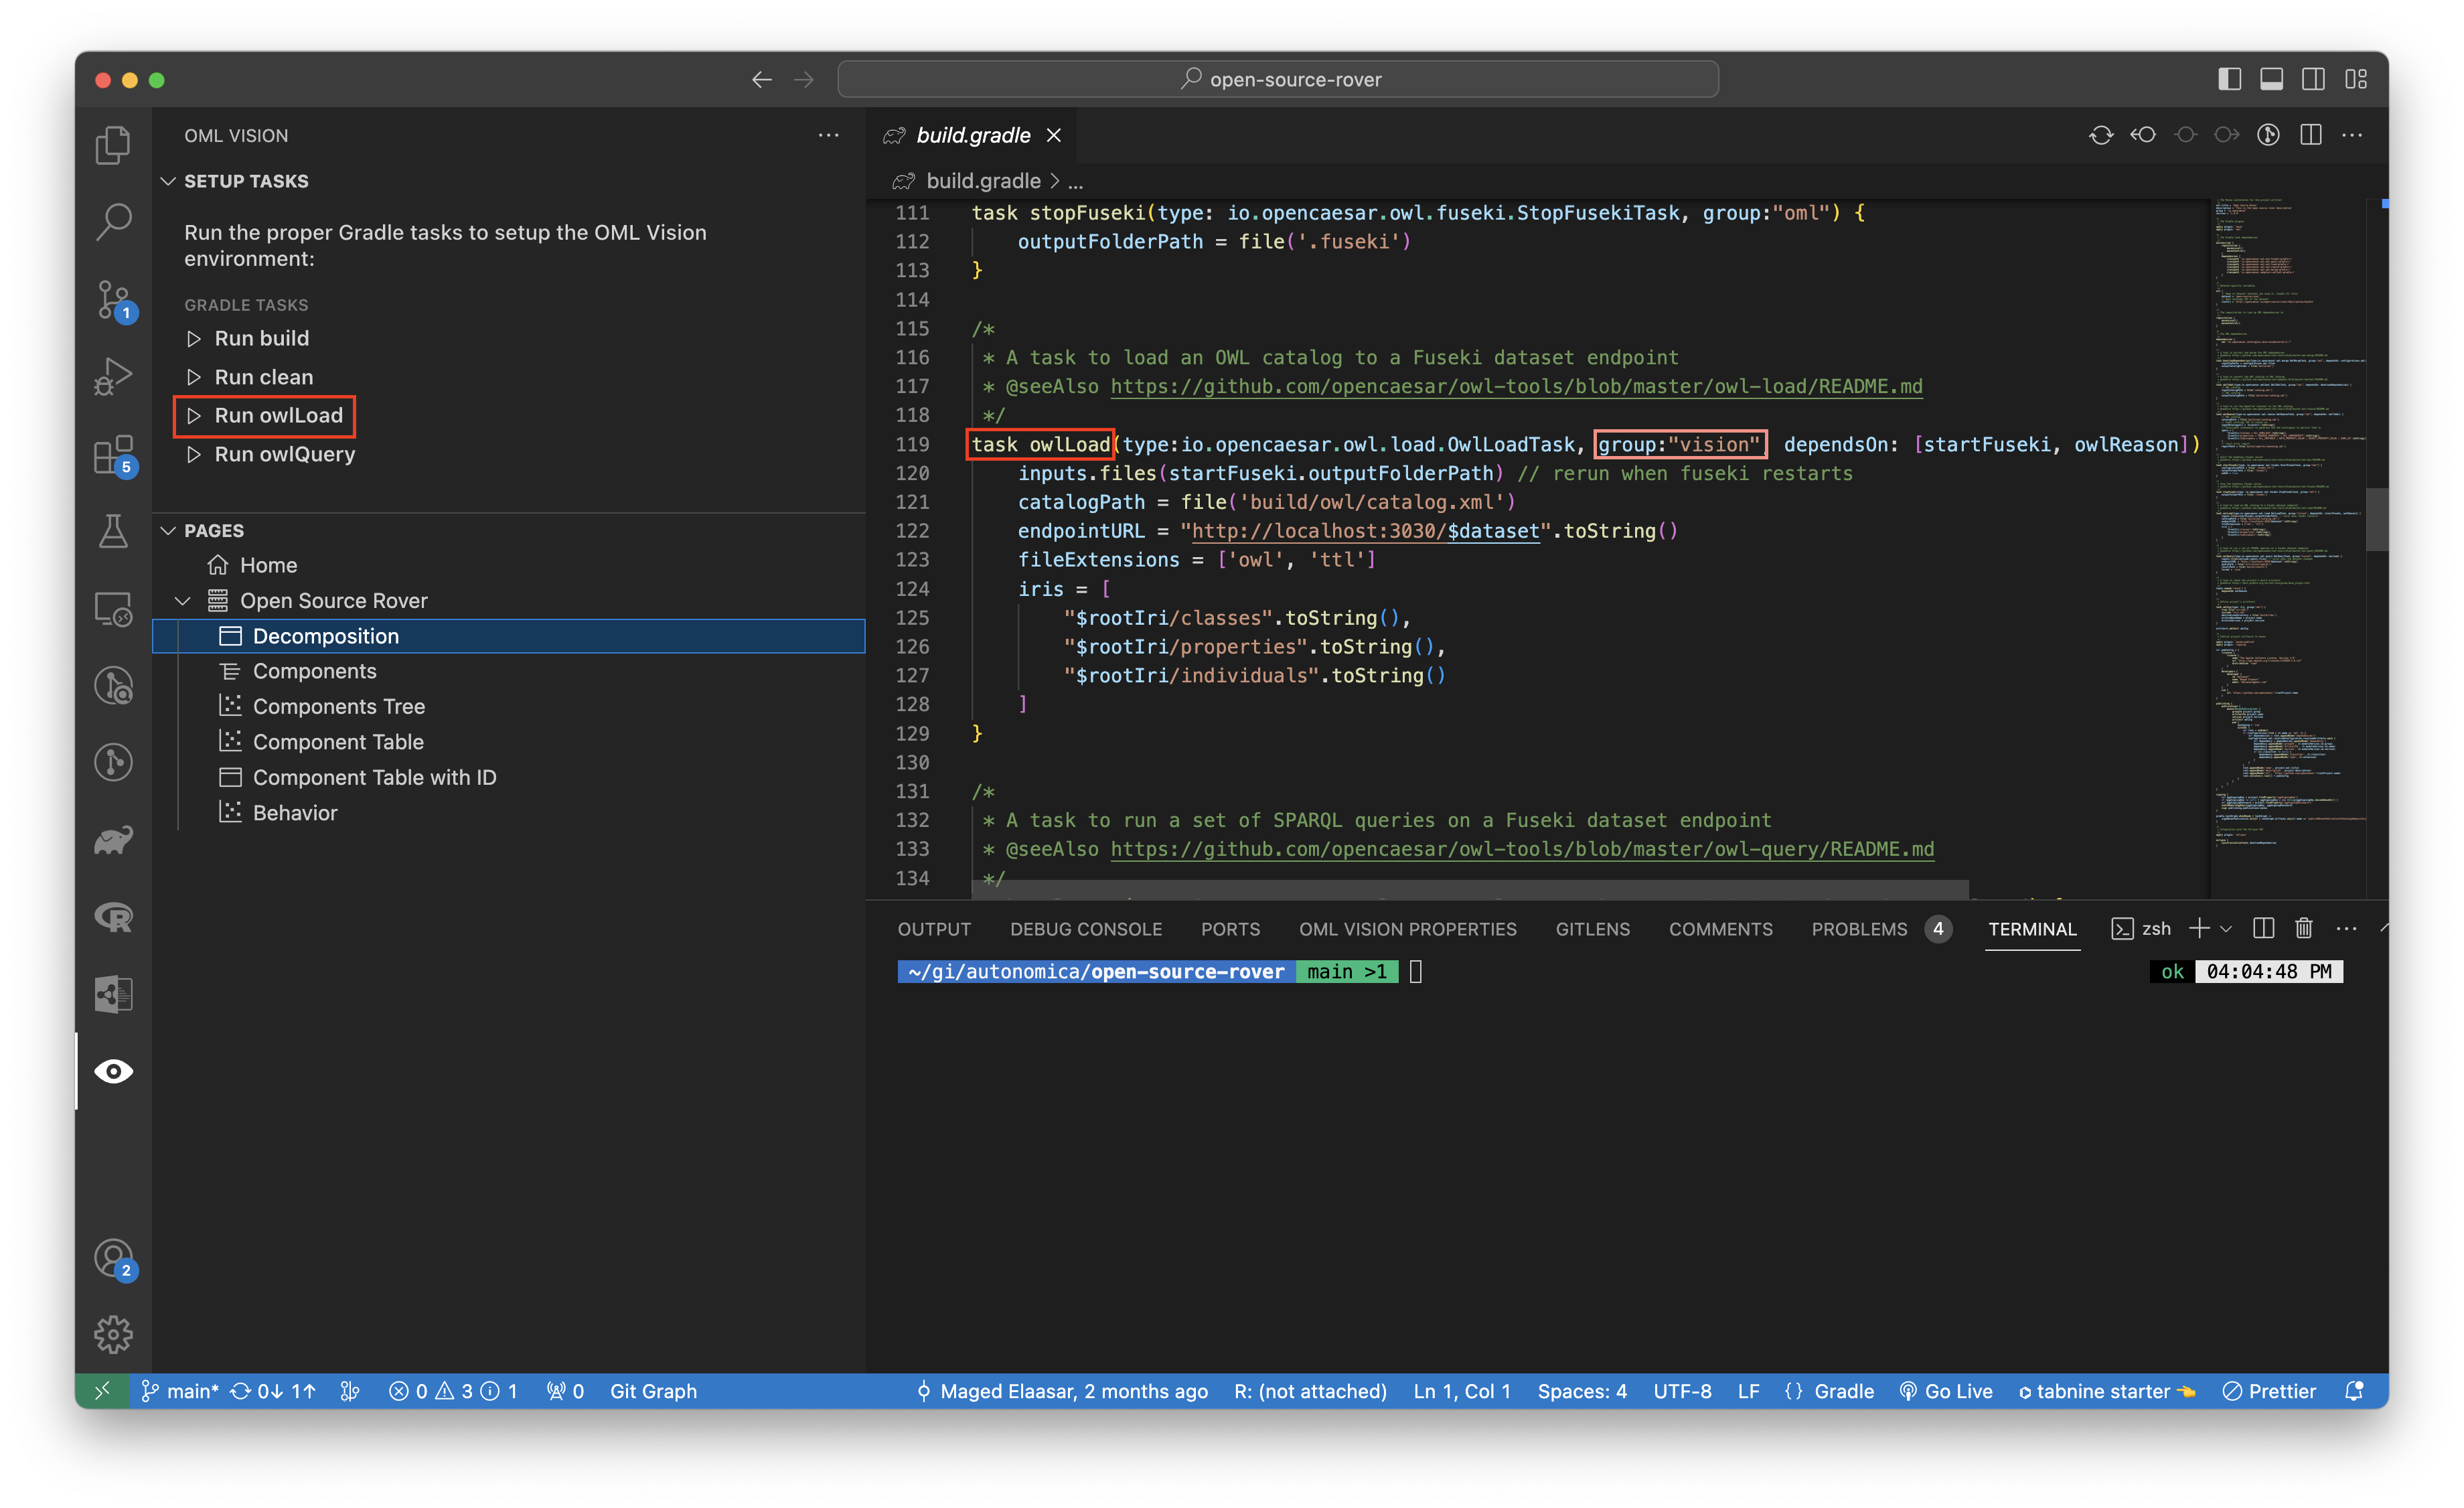Open the Run and Debug view
Image resolution: width=2464 pixels, height=1508 pixels.
(x=113, y=376)
